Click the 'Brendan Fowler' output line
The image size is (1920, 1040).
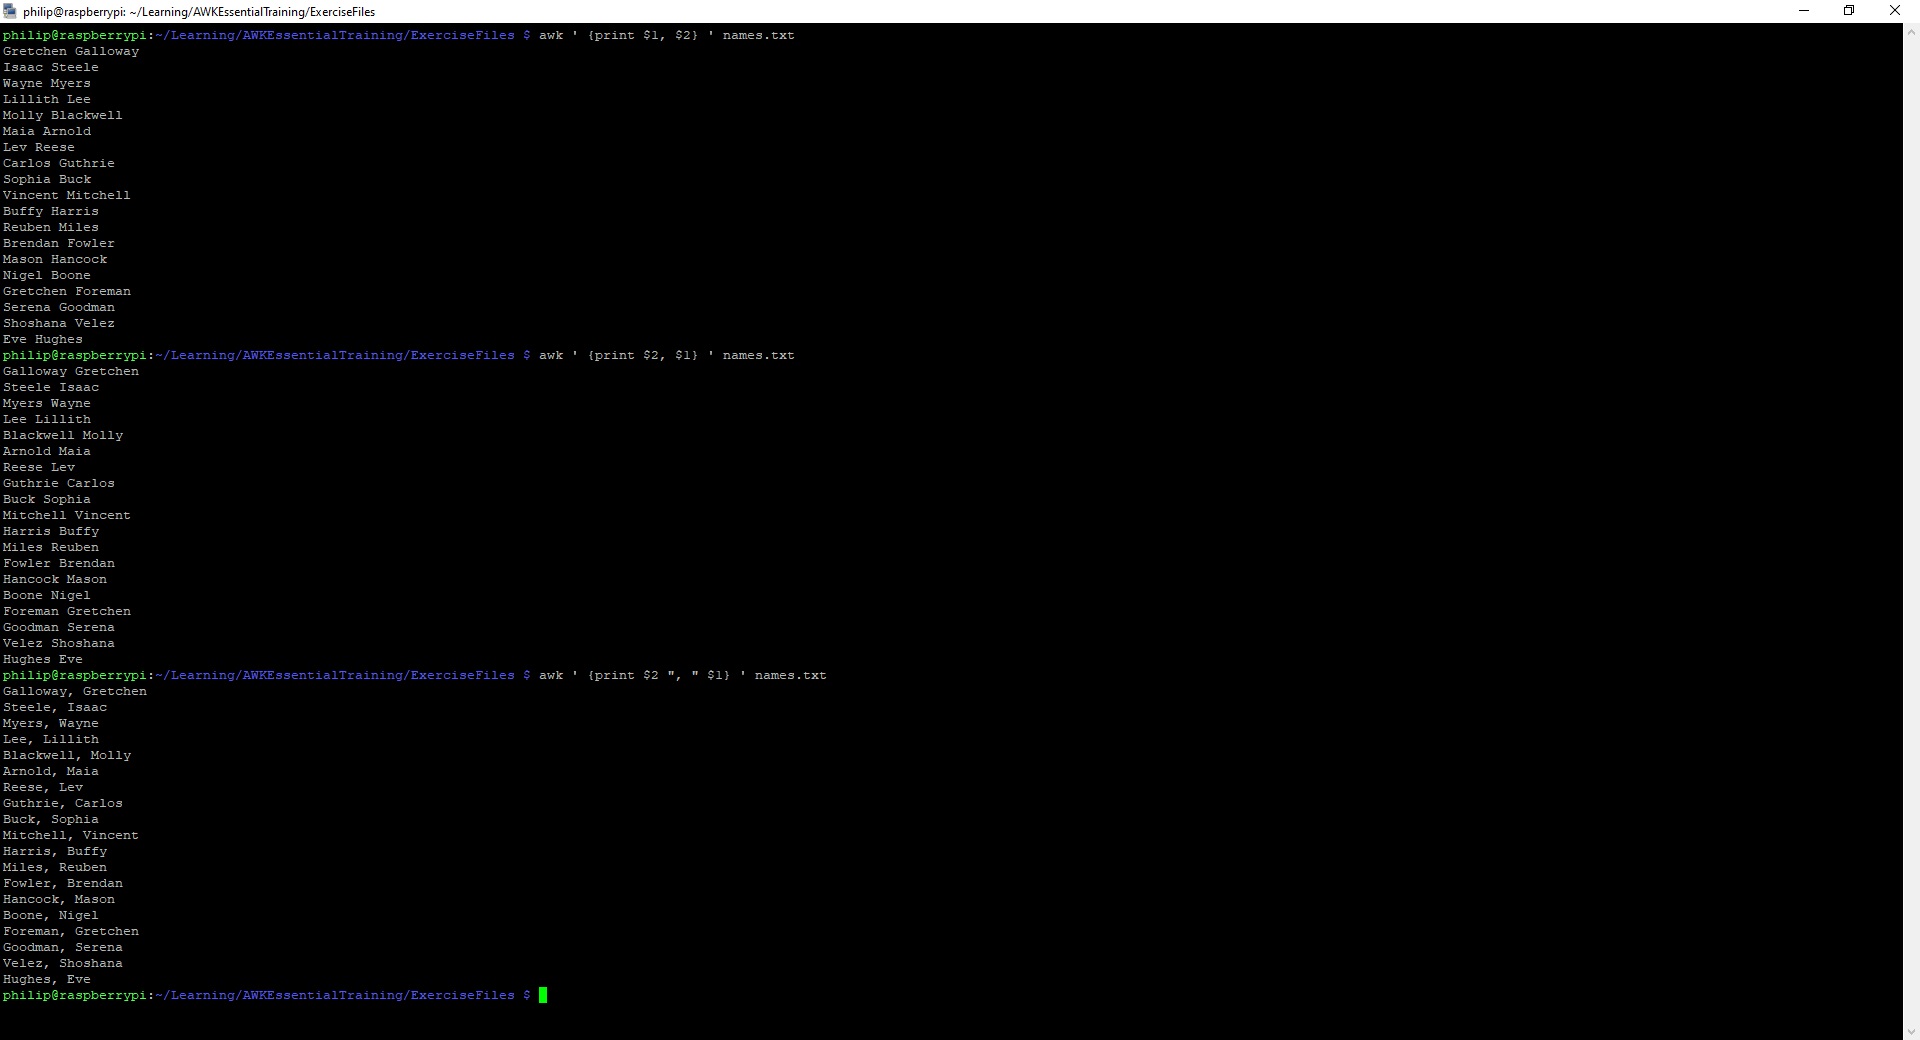(x=59, y=243)
